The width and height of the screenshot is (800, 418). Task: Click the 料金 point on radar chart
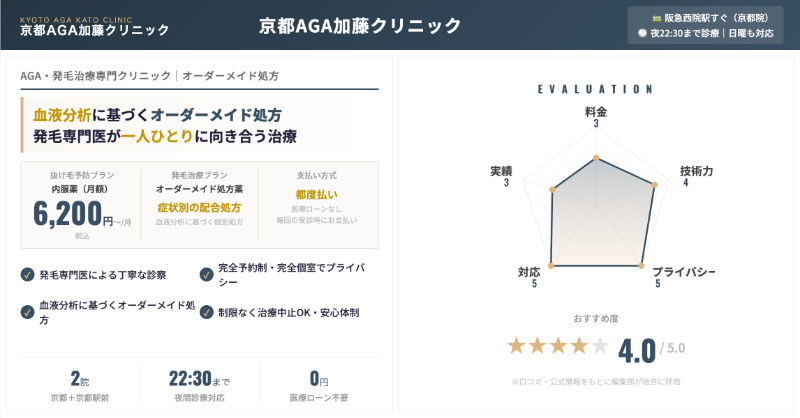596,158
